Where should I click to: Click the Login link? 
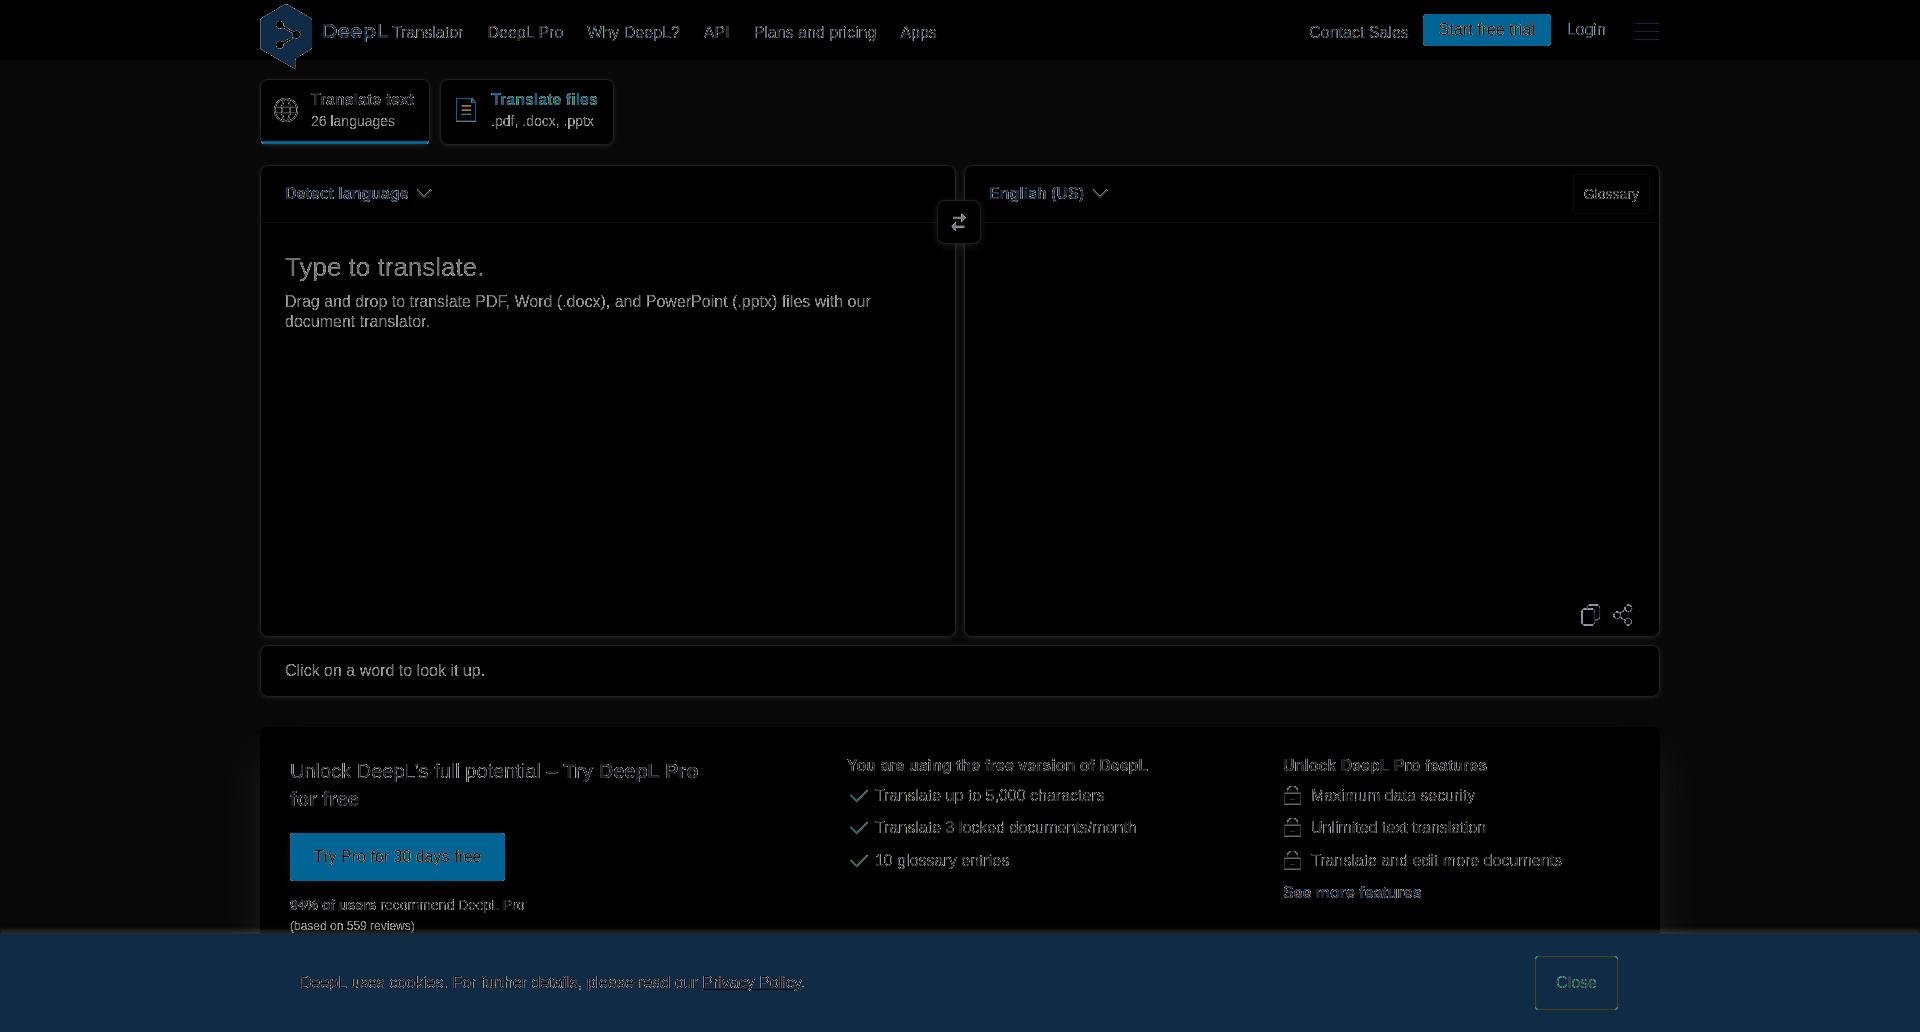pyautogui.click(x=1586, y=30)
